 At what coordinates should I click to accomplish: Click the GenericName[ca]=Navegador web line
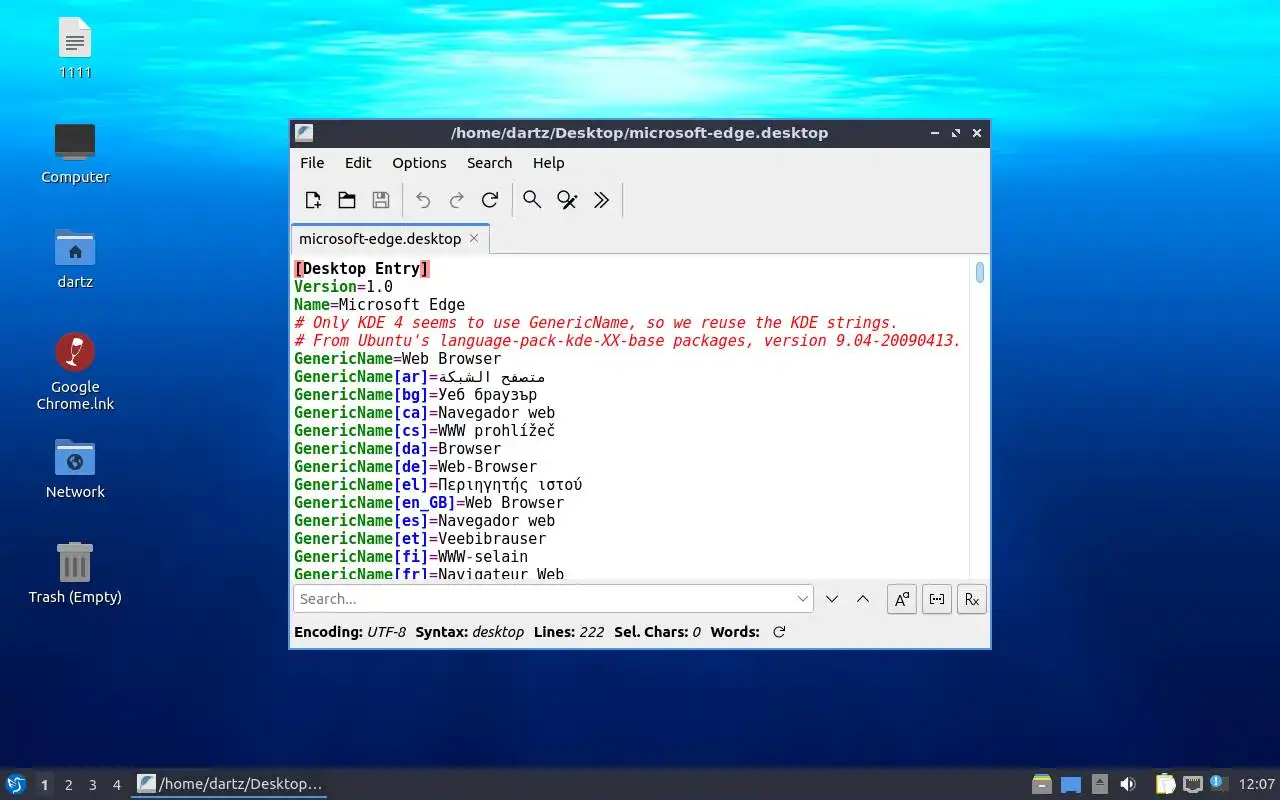coord(424,413)
